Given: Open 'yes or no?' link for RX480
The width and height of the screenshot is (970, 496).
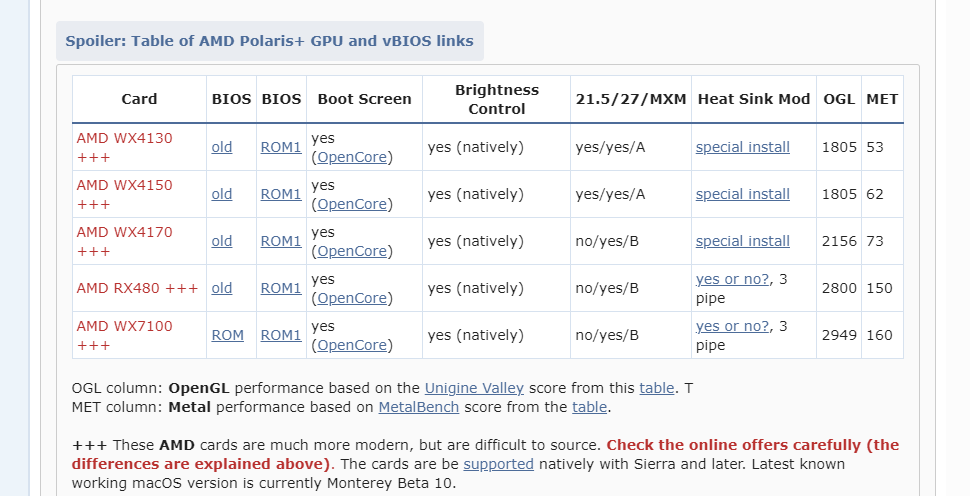Looking at the screenshot, I should pyautogui.click(x=732, y=279).
